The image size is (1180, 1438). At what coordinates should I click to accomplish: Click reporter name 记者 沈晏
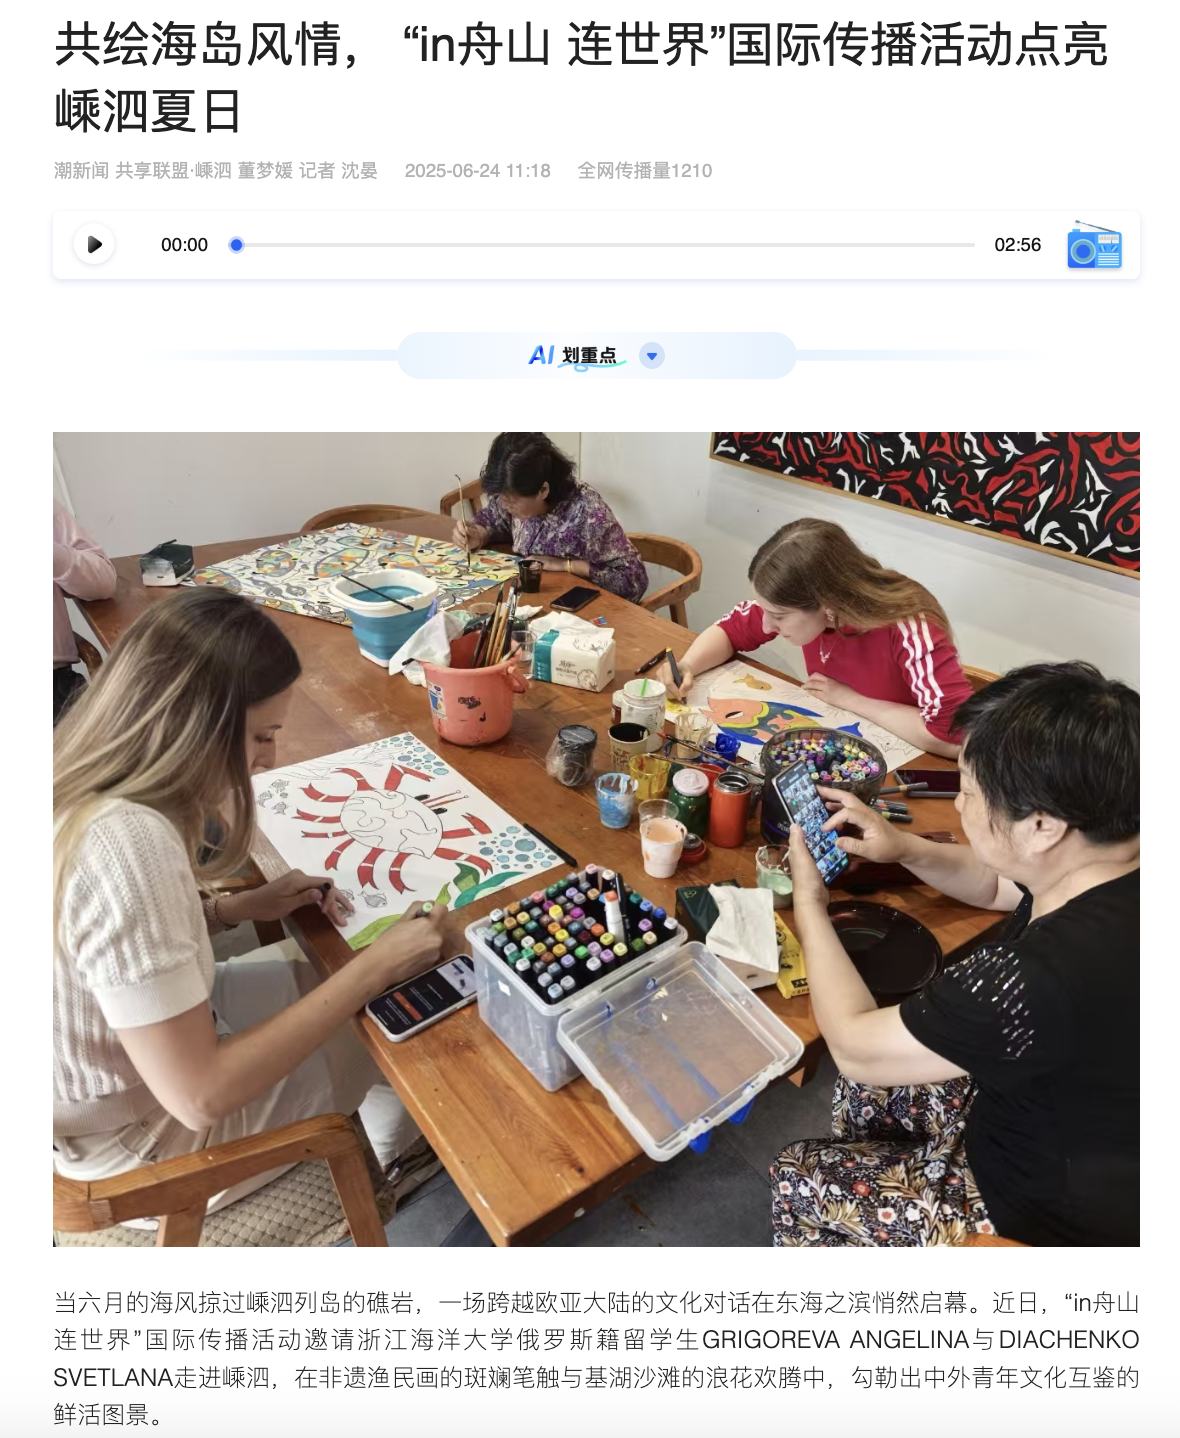[x=338, y=171]
